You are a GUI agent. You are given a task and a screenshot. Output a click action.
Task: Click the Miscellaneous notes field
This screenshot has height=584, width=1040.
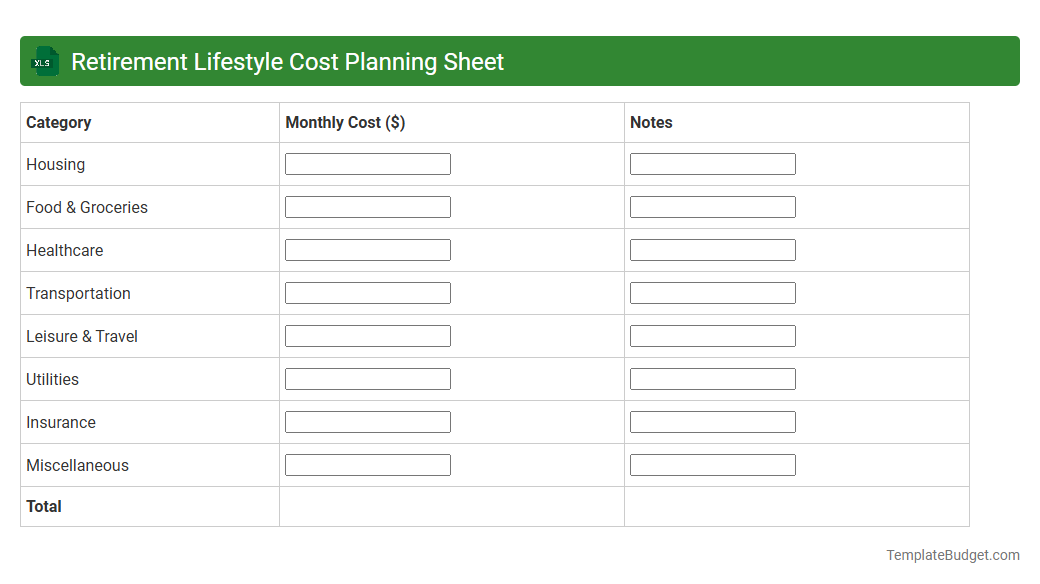point(712,464)
